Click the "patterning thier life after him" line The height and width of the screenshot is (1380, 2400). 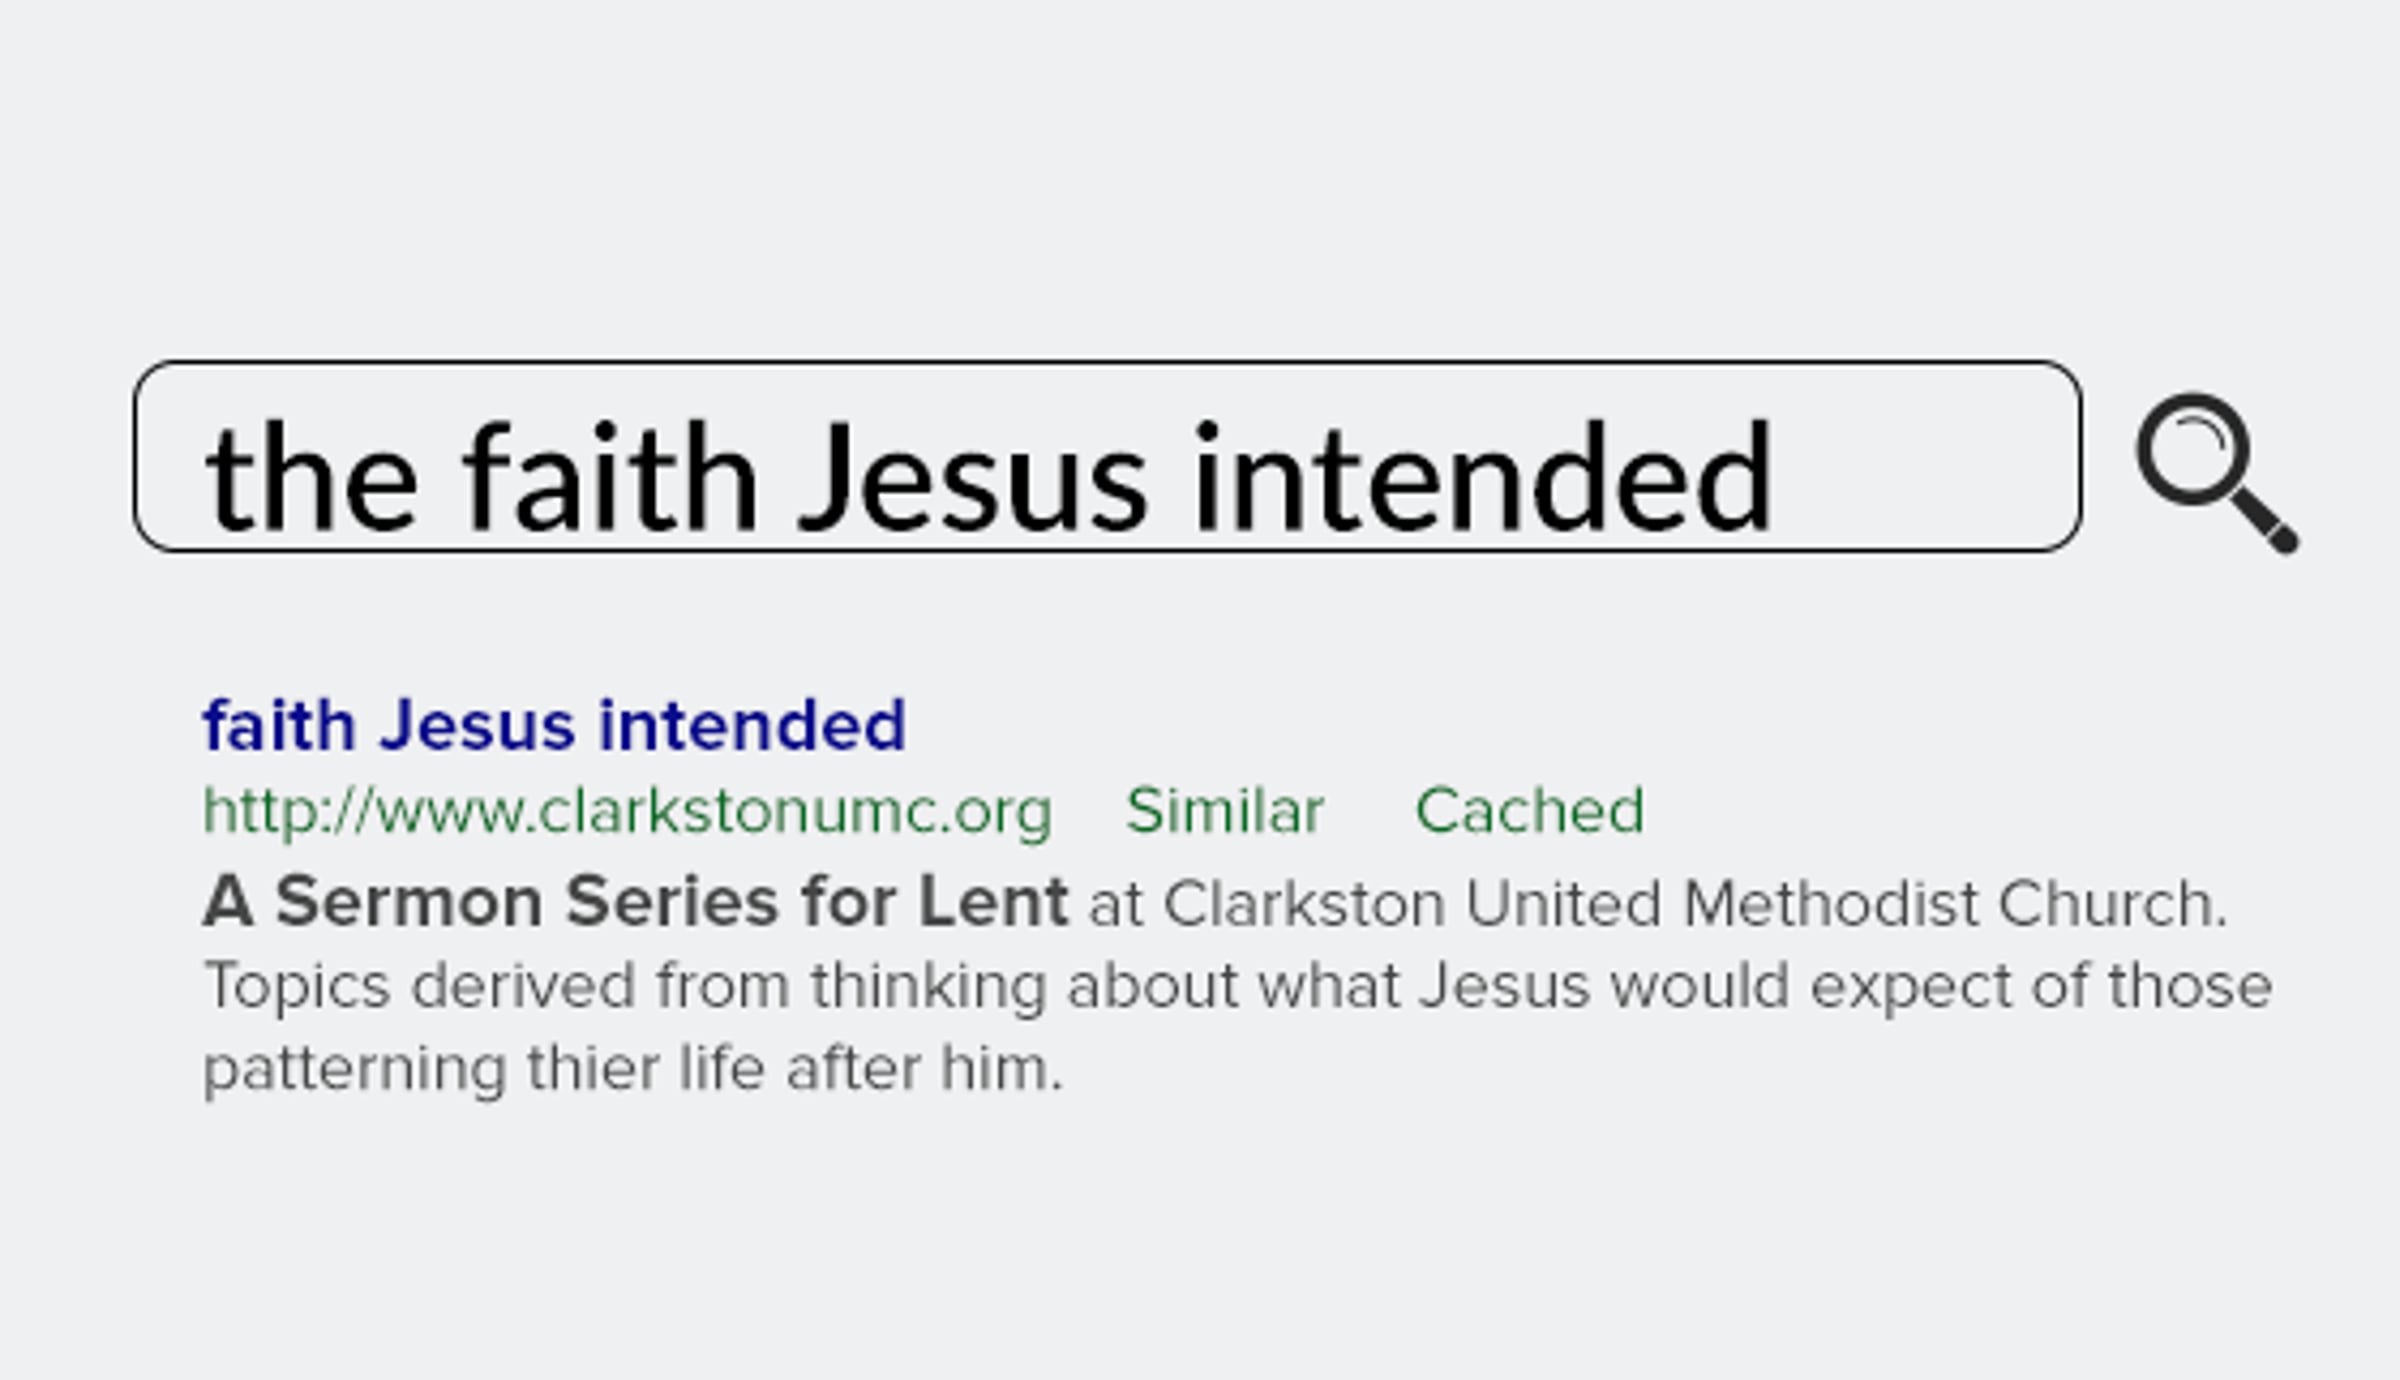(632, 1068)
